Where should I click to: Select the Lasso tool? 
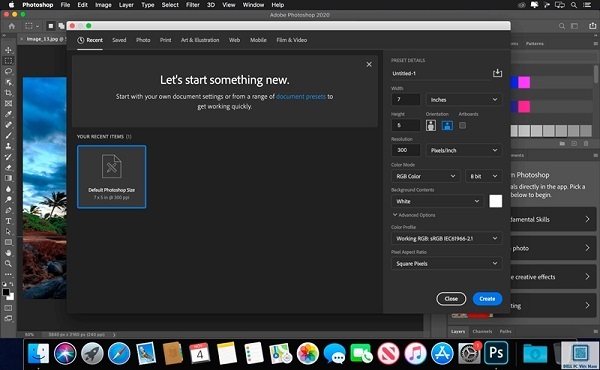[8, 72]
